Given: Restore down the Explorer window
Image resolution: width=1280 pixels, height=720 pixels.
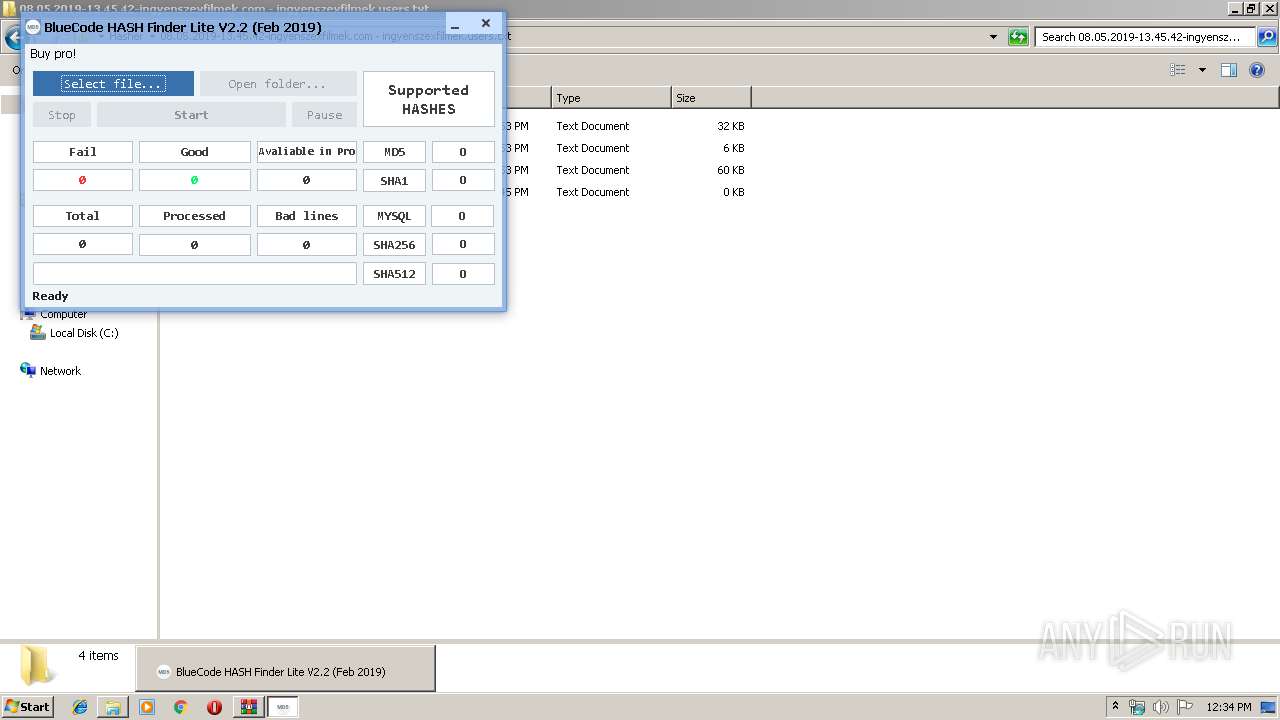Looking at the screenshot, I should 1251,8.
